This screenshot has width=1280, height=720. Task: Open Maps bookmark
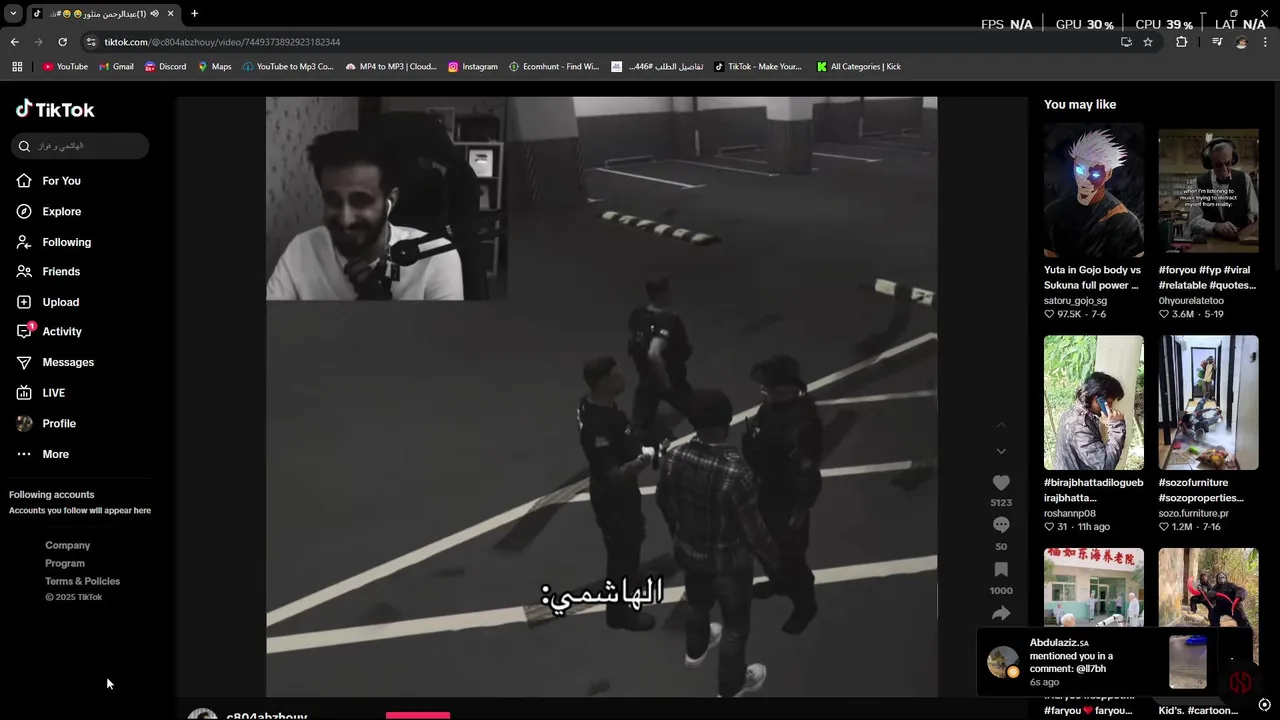(x=214, y=67)
